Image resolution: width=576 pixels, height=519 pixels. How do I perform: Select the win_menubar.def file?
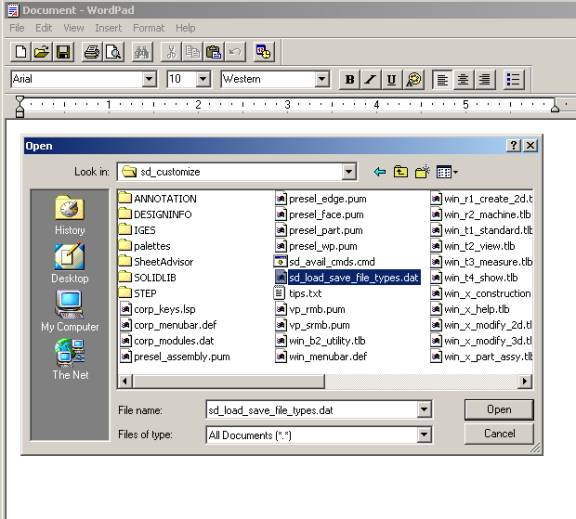[321, 357]
